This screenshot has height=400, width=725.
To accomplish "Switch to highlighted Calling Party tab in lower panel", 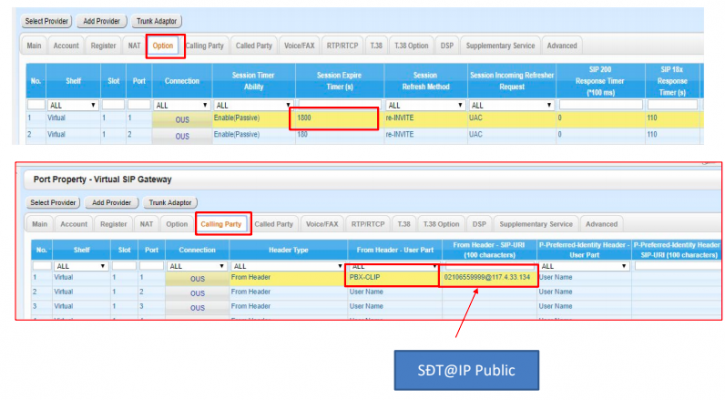I will (x=221, y=224).
